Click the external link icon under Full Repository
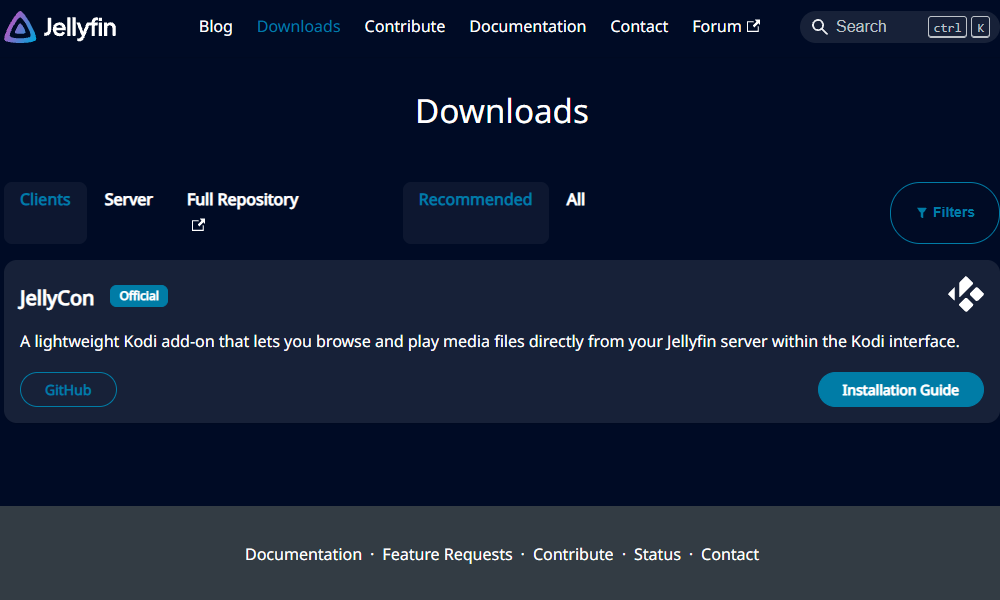The height and width of the screenshot is (600, 1000). pos(198,225)
